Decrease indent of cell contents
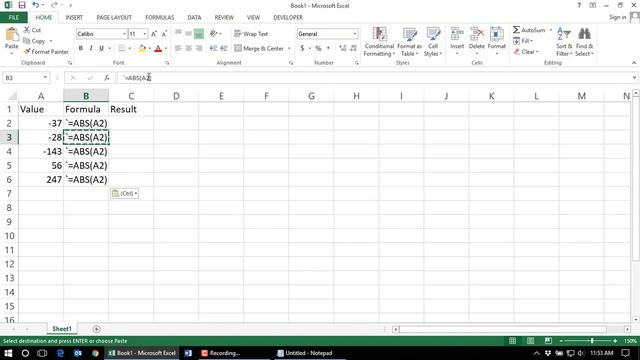The height and width of the screenshot is (360, 640). [213, 48]
